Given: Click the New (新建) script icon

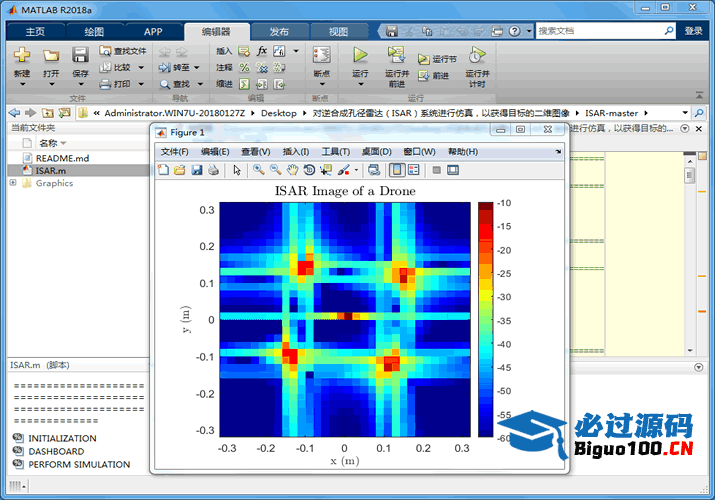Looking at the screenshot, I should (x=22, y=55).
